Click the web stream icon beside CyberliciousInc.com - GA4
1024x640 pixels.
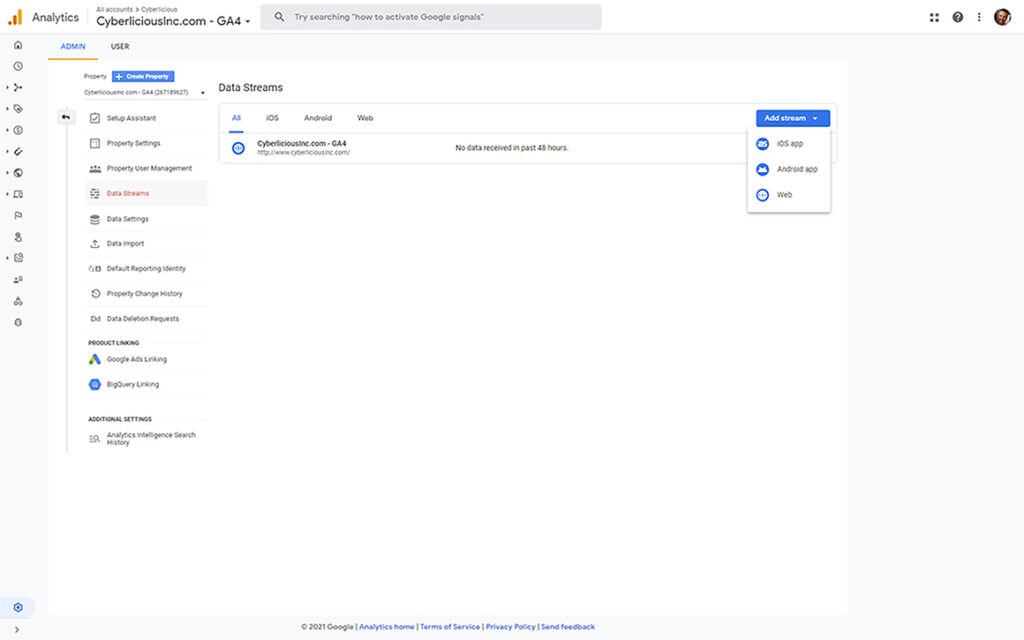pos(238,148)
